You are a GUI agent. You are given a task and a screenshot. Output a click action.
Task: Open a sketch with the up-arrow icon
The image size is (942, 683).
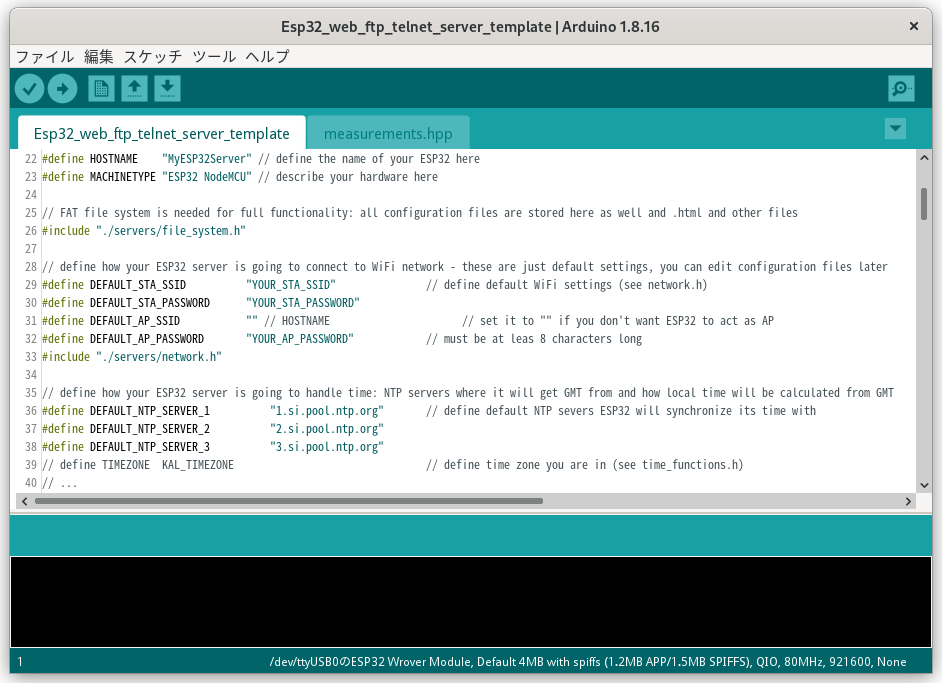[x=135, y=89]
